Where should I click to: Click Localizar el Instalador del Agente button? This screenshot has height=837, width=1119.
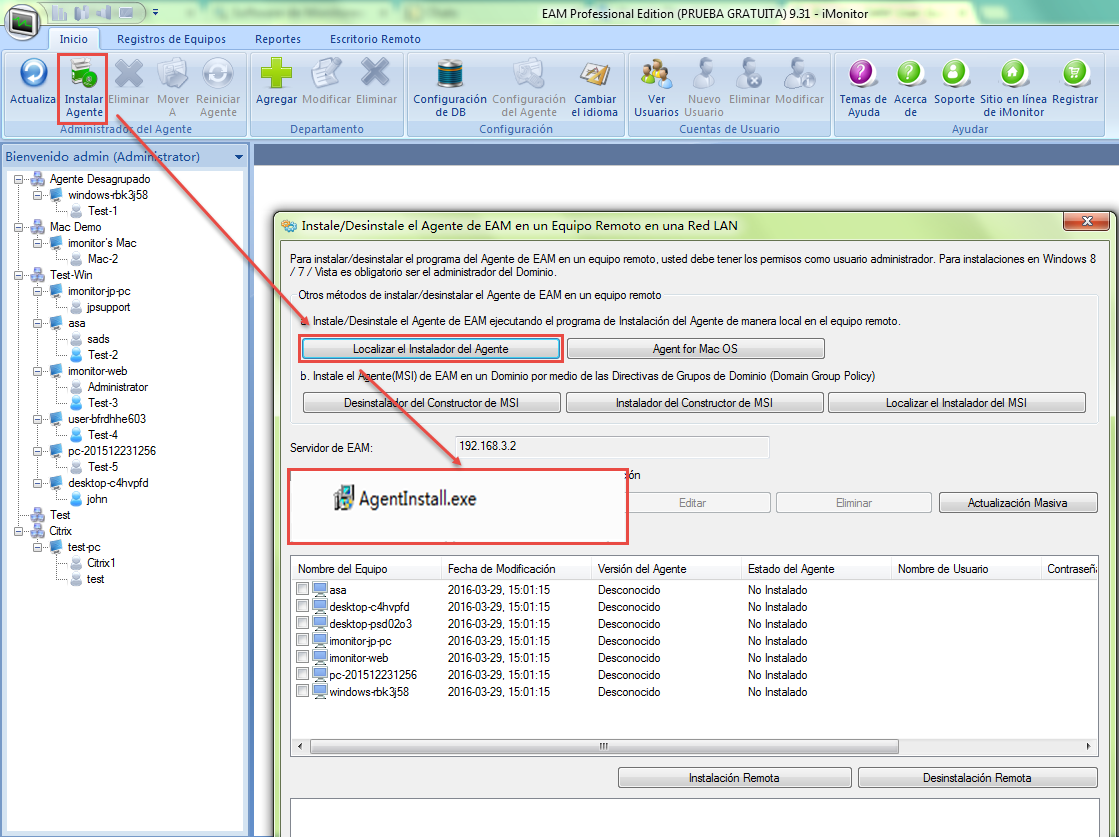(431, 349)
